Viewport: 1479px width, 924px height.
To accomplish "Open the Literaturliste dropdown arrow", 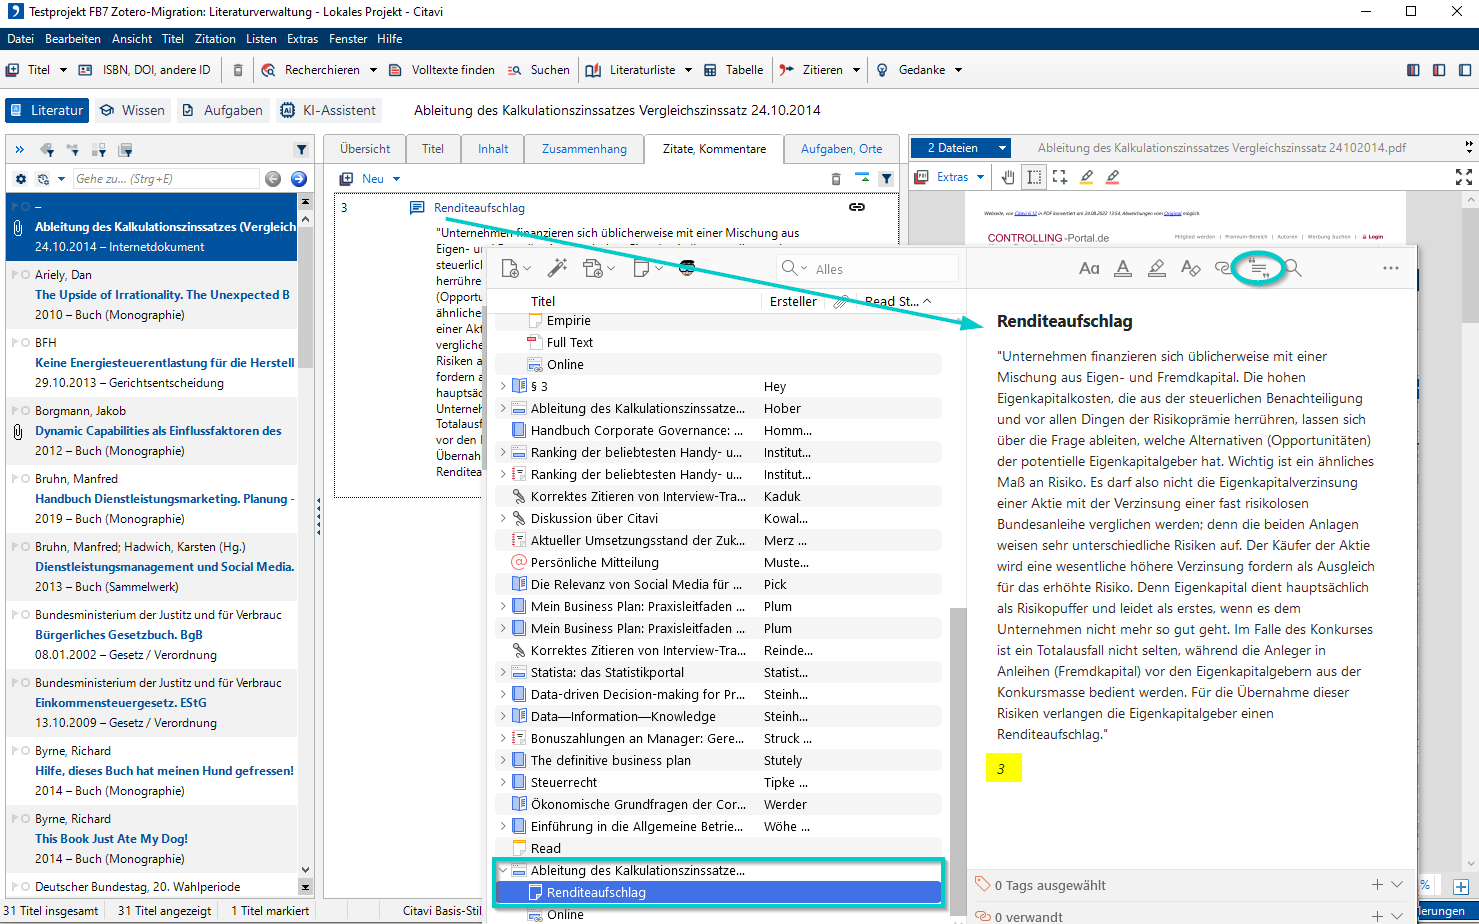I will click(x=688, y=70).
